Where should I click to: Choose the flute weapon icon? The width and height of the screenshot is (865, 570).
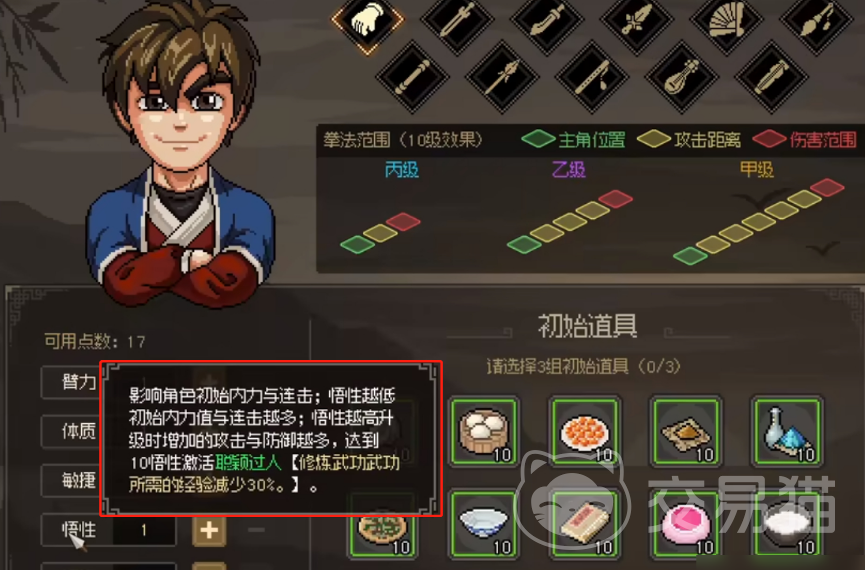click(592, 77)
